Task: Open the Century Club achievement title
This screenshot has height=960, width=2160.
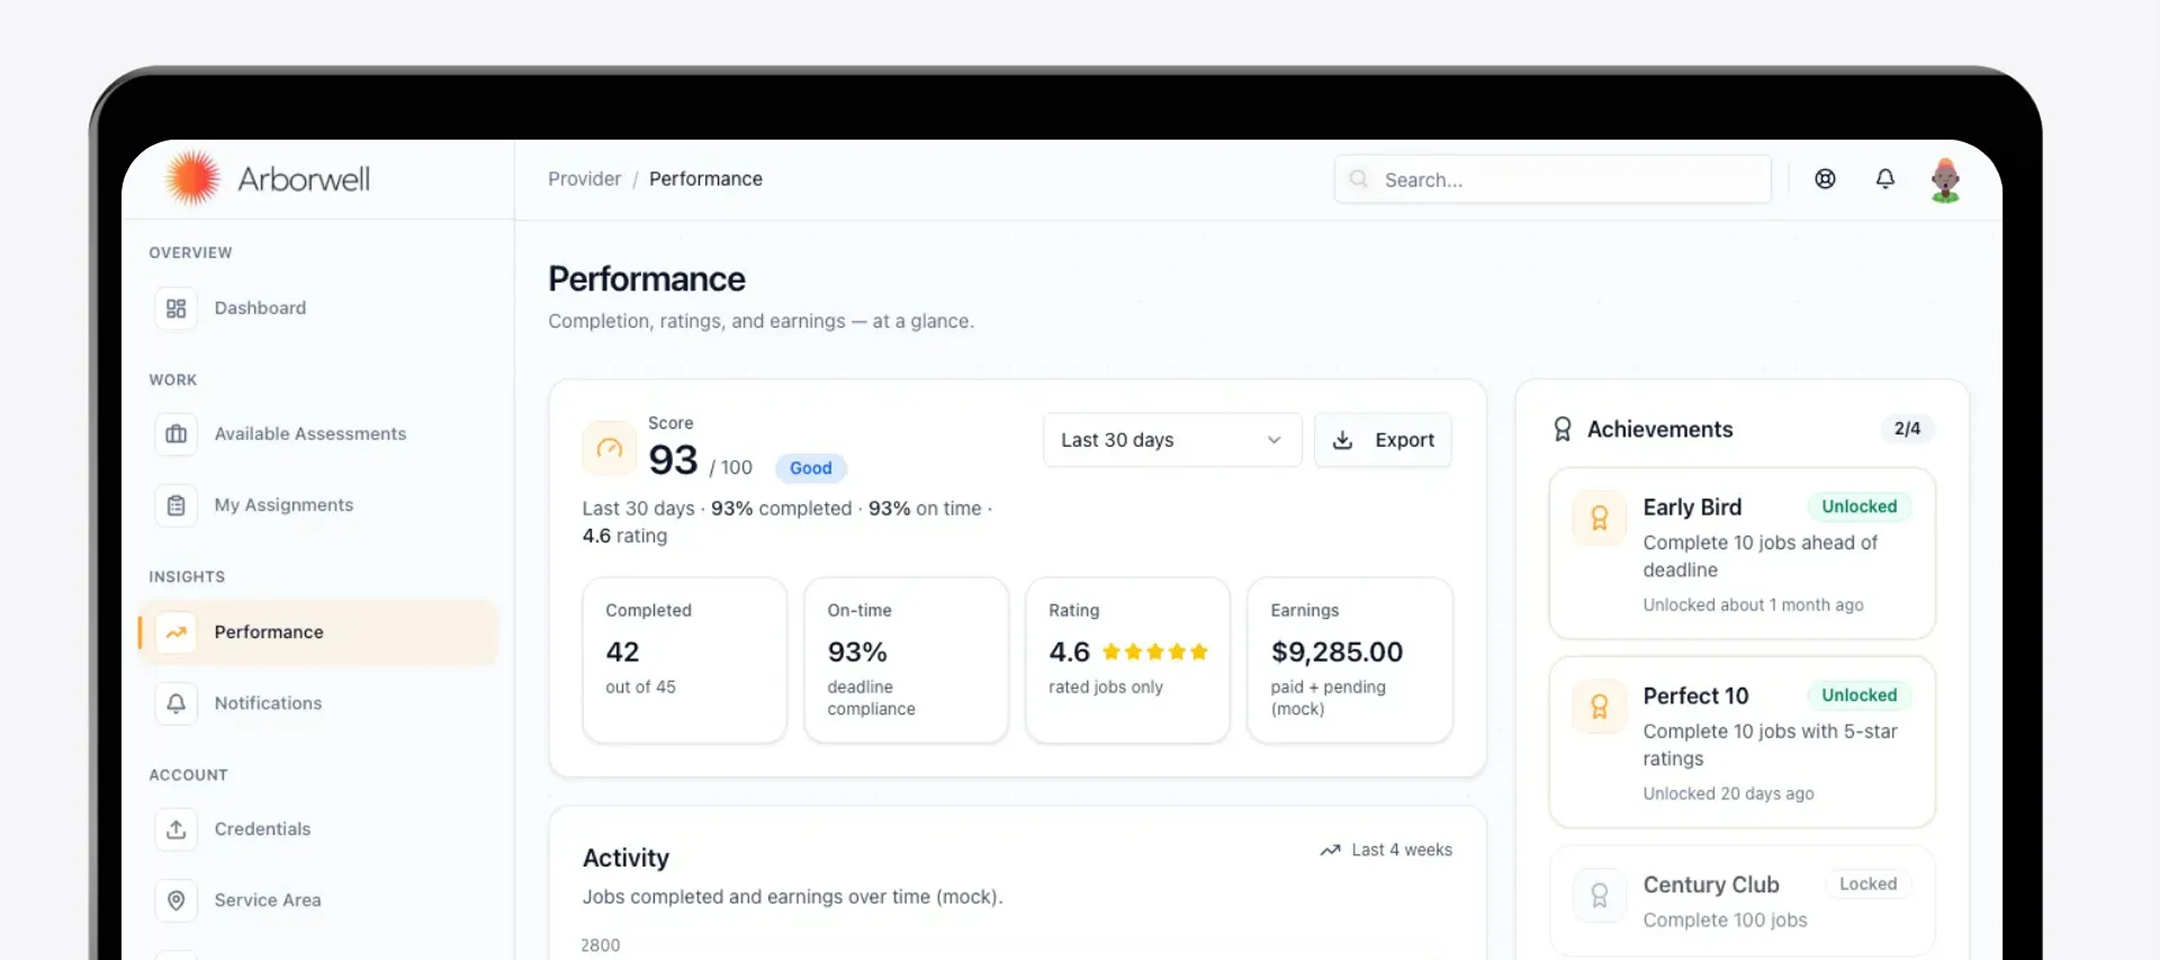Action: point(1711,885)
